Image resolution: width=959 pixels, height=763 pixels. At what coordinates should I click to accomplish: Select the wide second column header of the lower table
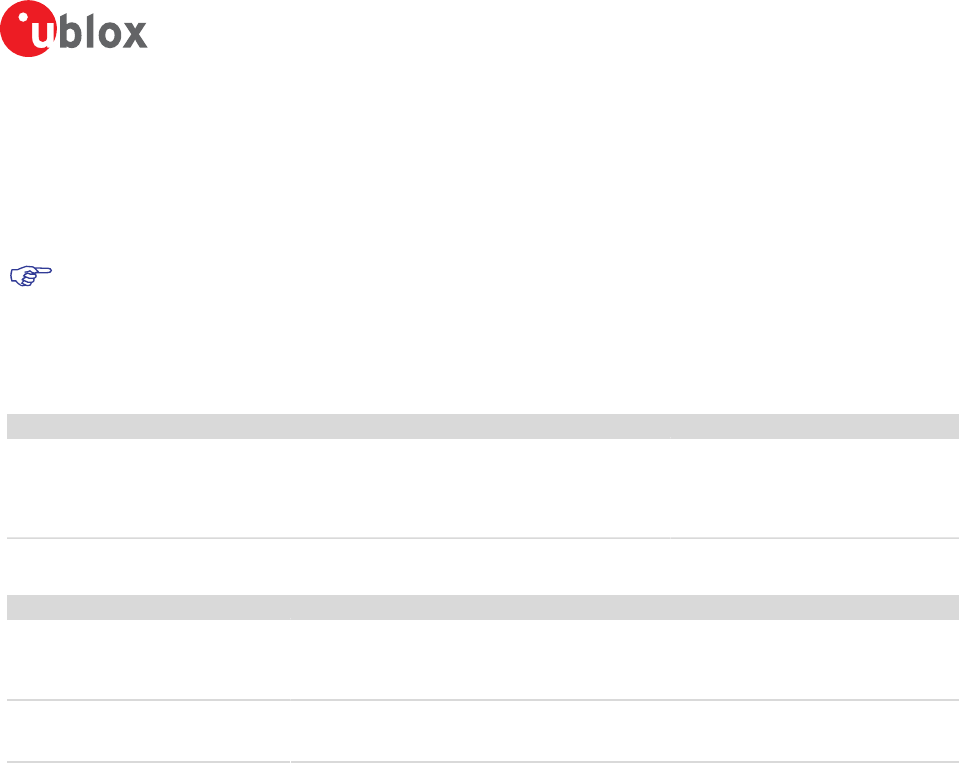[624, 607]
